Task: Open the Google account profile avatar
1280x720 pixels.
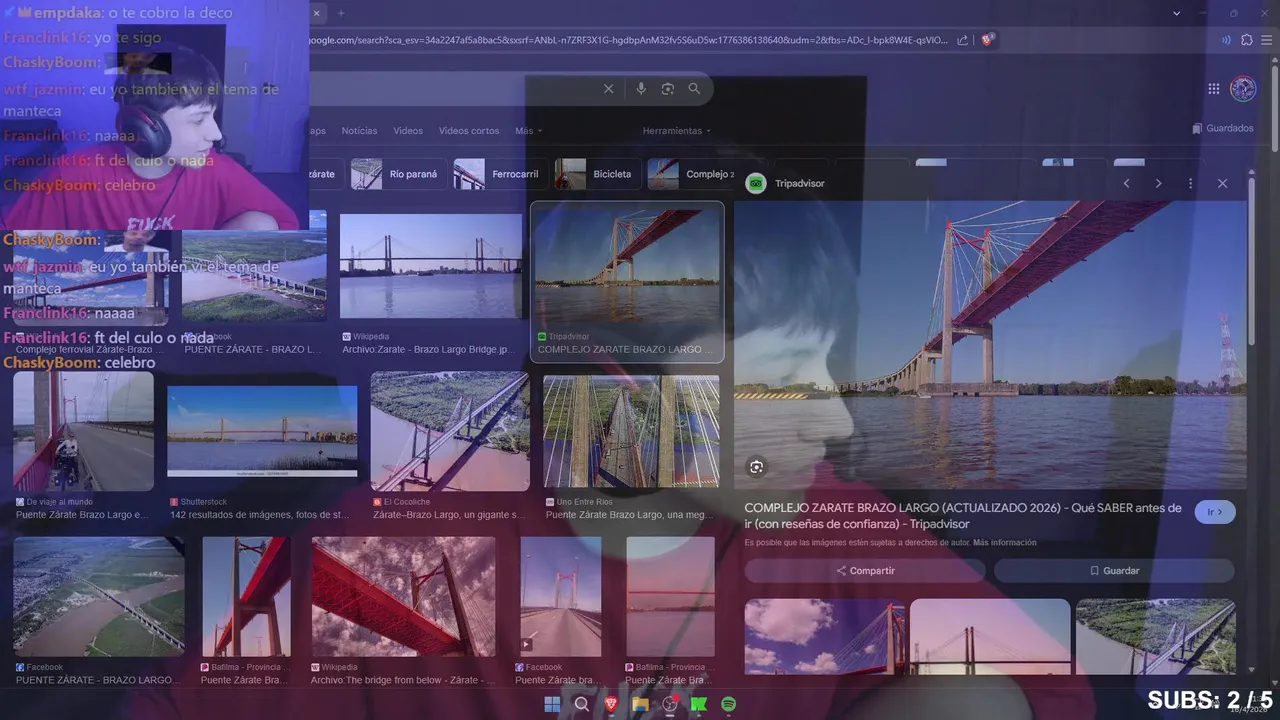Action: click(x=1243, y=89)
